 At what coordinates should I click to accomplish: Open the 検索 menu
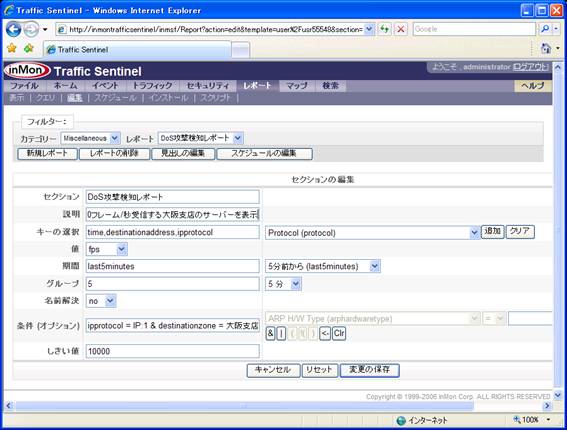click(x=331, y=86)
